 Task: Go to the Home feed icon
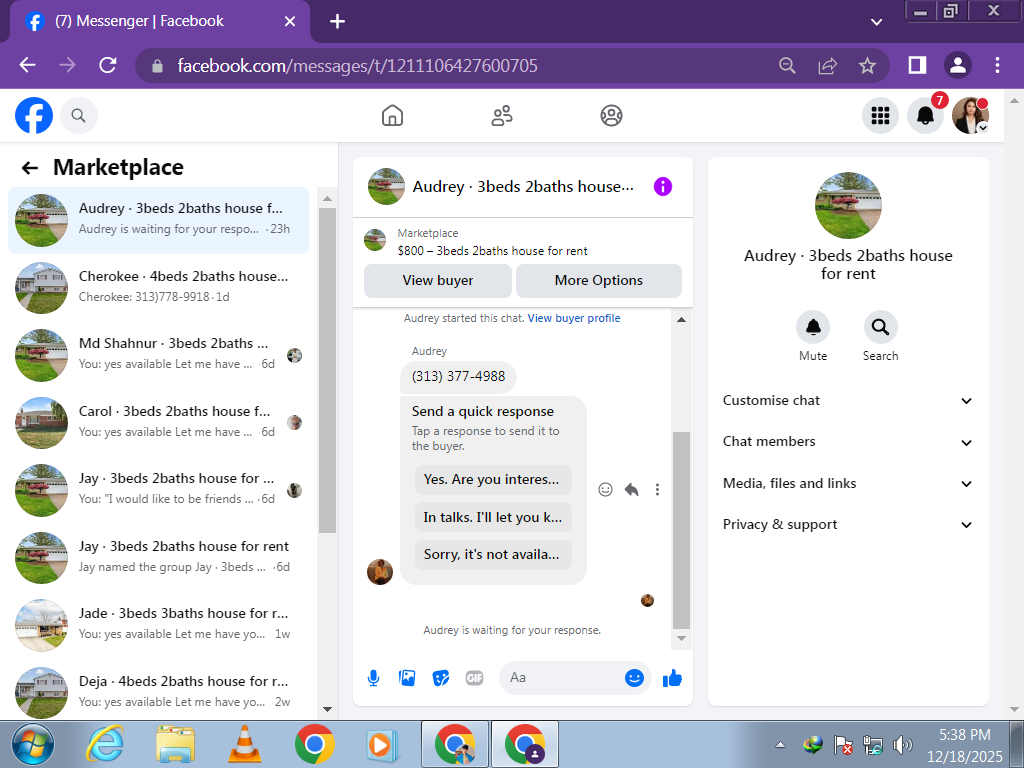click(392, 116)
